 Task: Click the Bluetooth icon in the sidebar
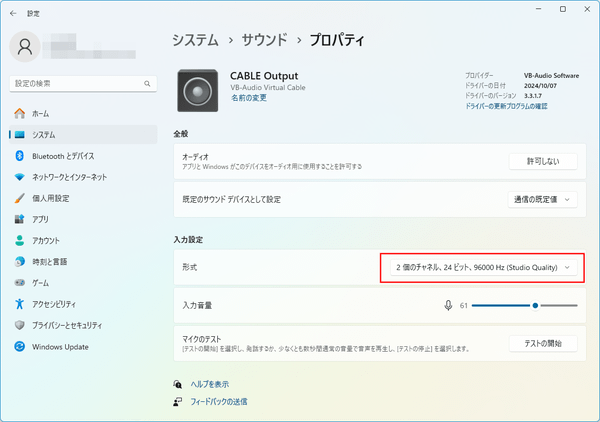[x=20, y=156]
